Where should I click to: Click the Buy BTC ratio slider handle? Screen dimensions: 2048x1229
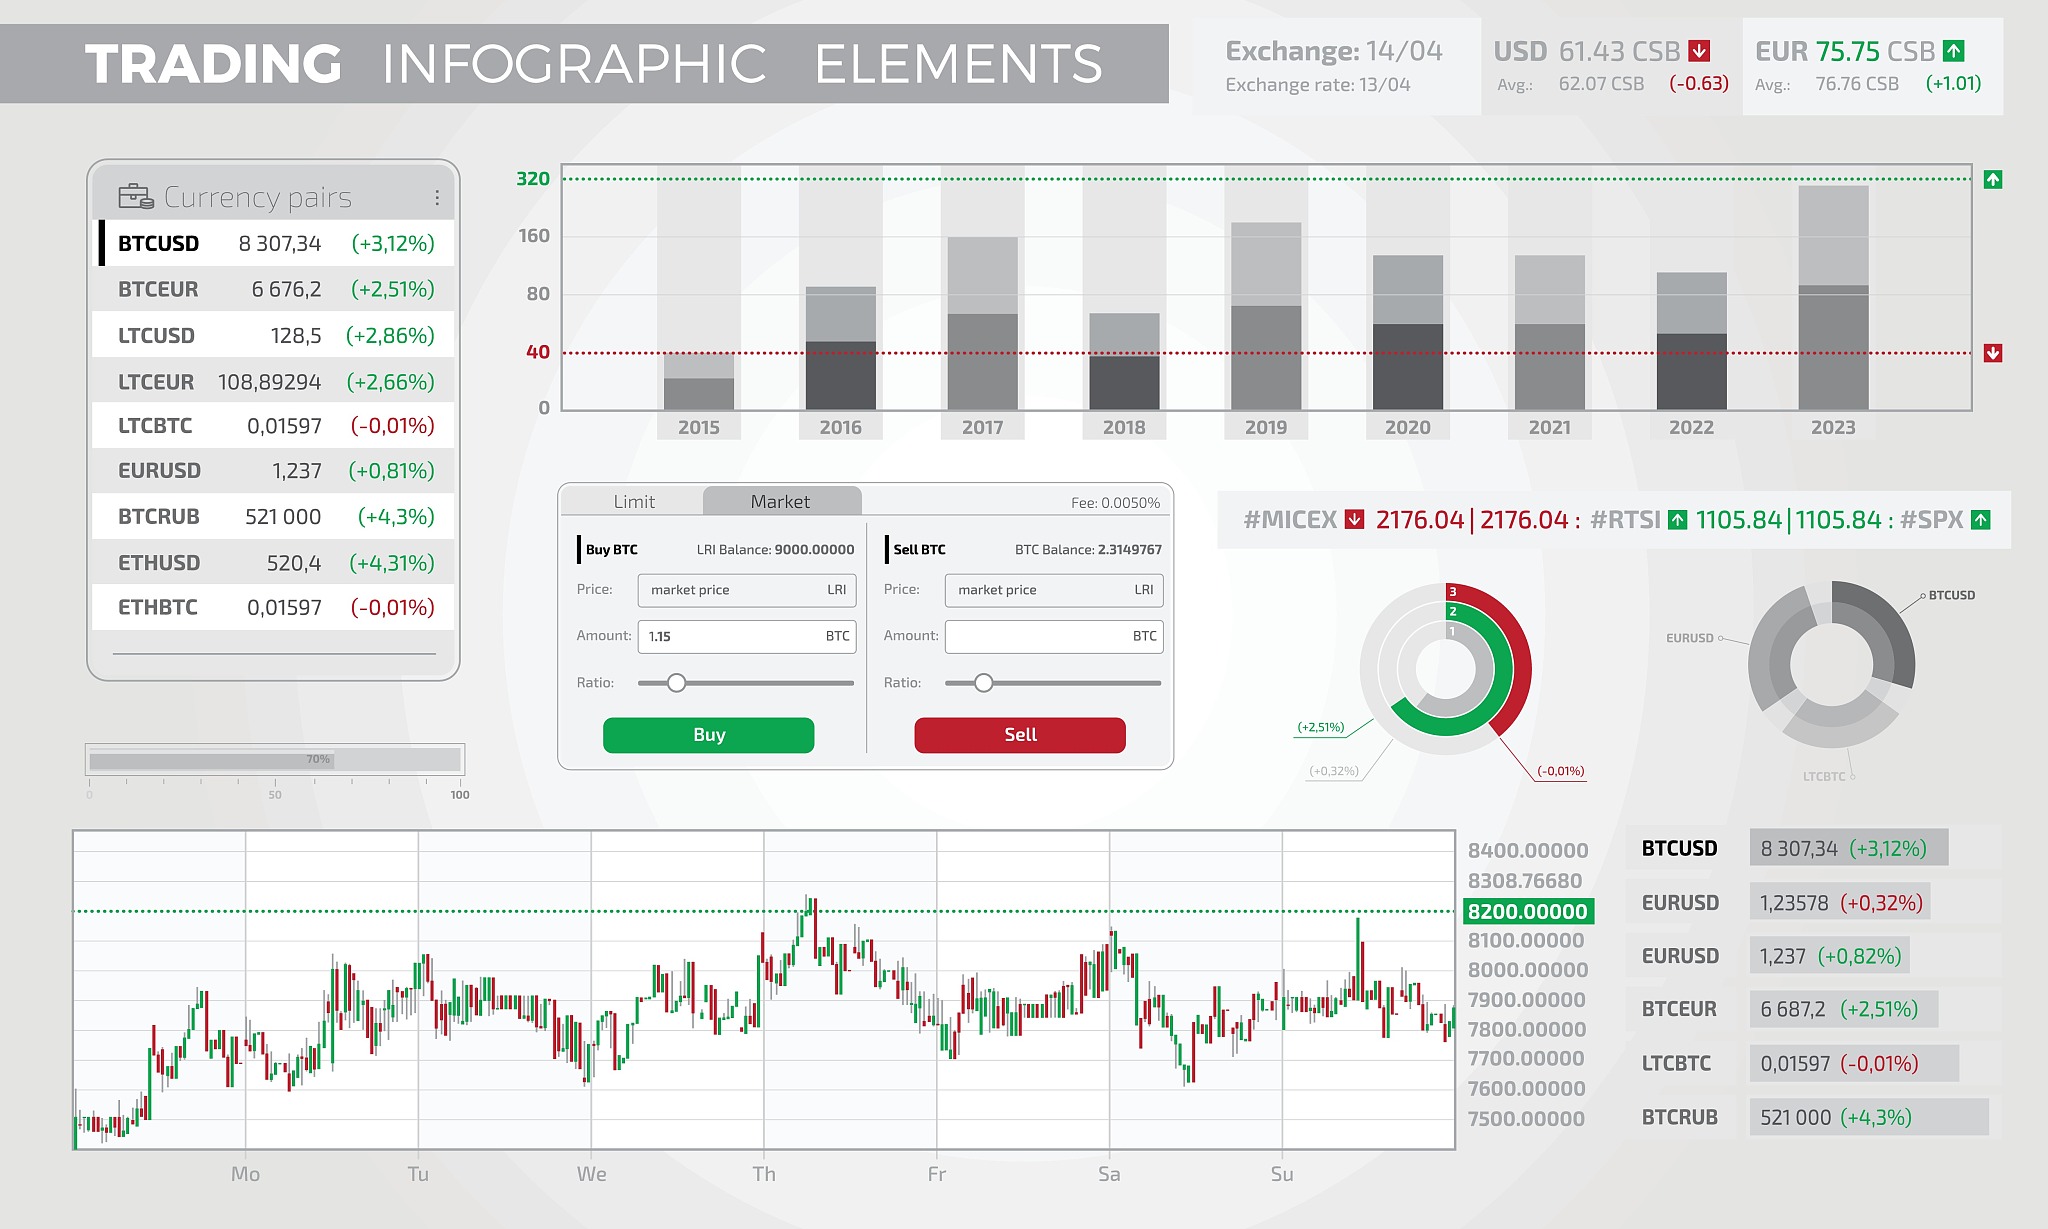(677, 683)
